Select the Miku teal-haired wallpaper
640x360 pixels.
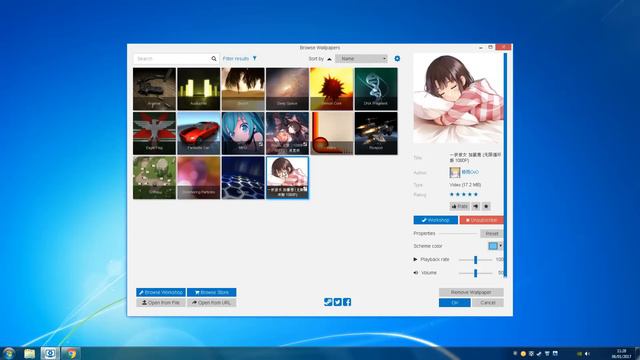(243, 133)
